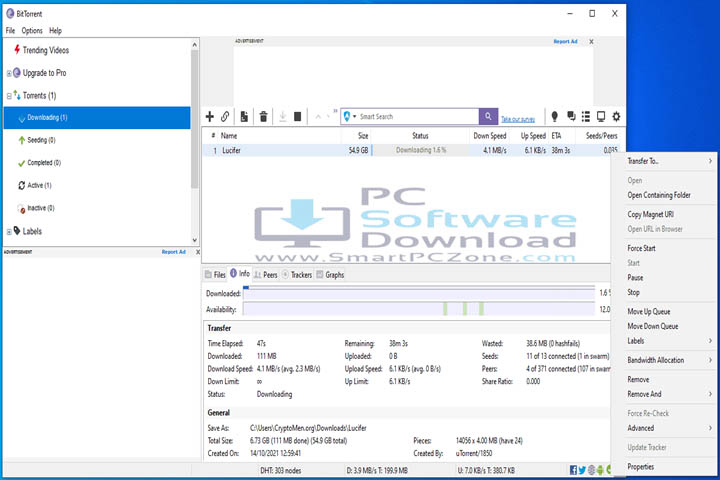The height and width of the screenshot is (480, 720).
Task: Click Report Ad link in sidebar ad
Action: pyautogui.click(x=174, y=252)
